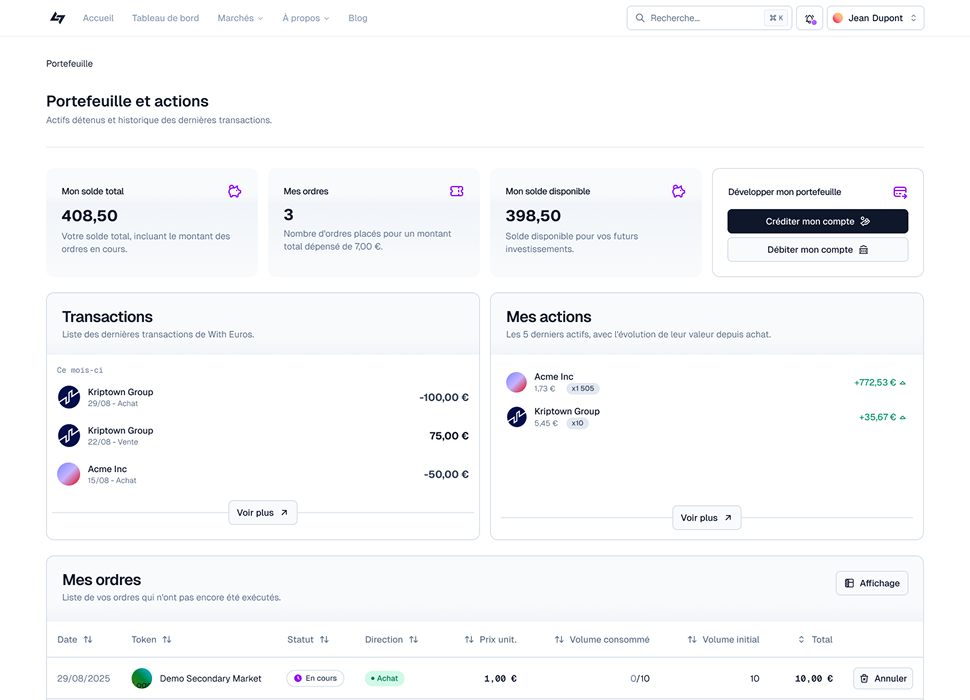970x700 pixels.
Task: Sort orders by the Prix unit. column
Action: point(490,640)
